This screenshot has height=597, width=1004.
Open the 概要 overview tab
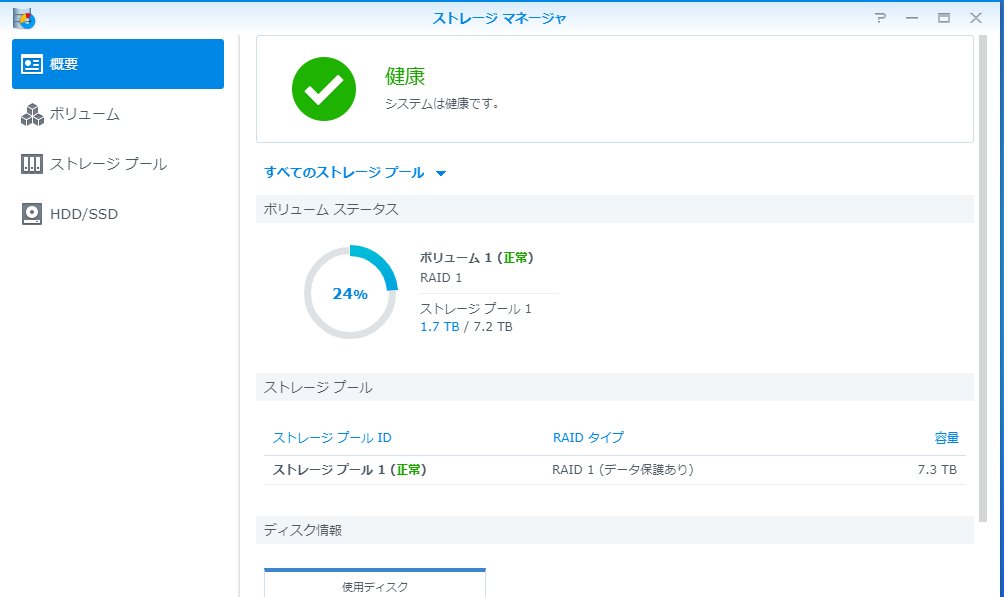[x=118, y=64]
